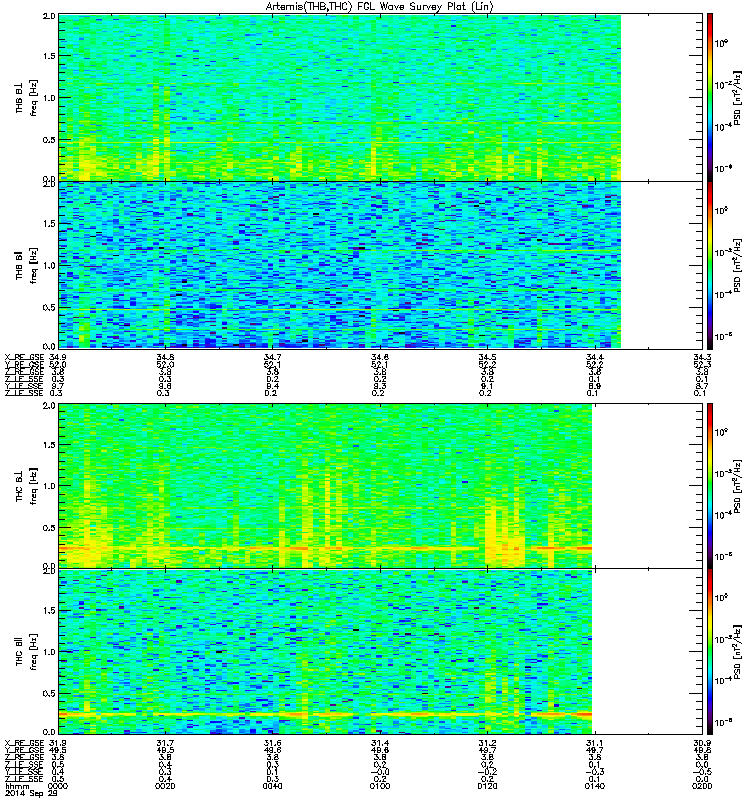Click the 'X_RE_GSE' row label under THC panels
The width and height of the screenshot is (750, 800).
[x=24, y=743]
